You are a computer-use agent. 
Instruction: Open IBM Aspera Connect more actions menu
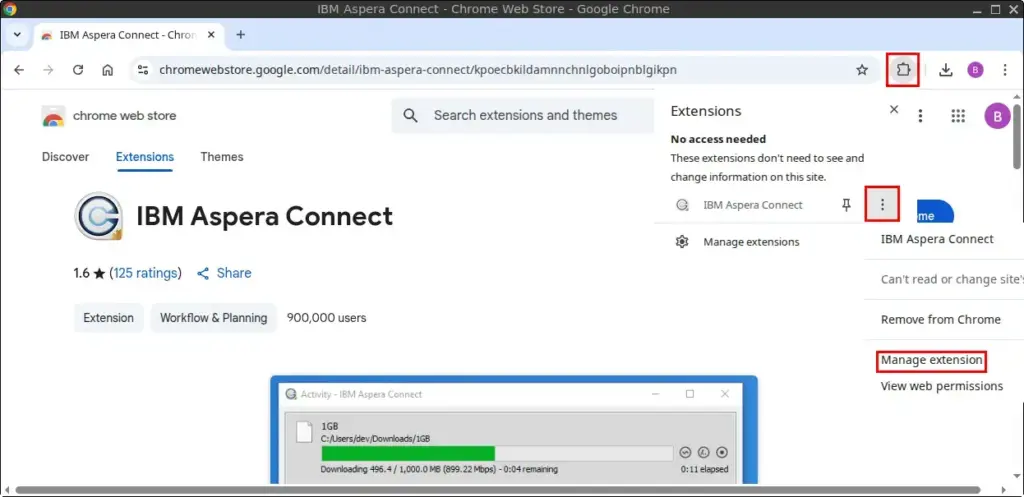tap(882, 204)
